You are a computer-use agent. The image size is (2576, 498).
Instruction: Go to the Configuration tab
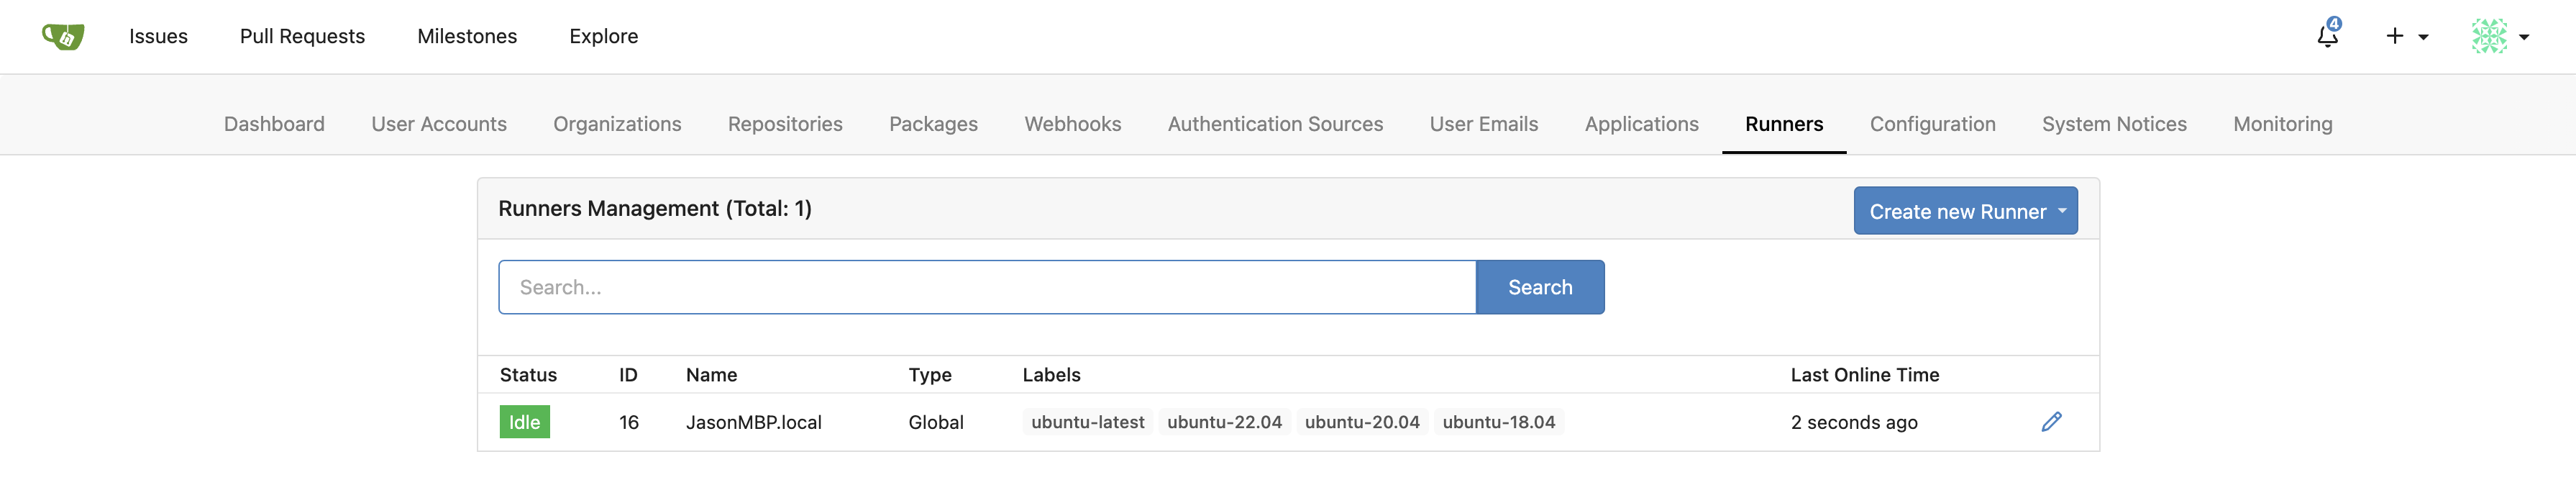point(1932,124)
